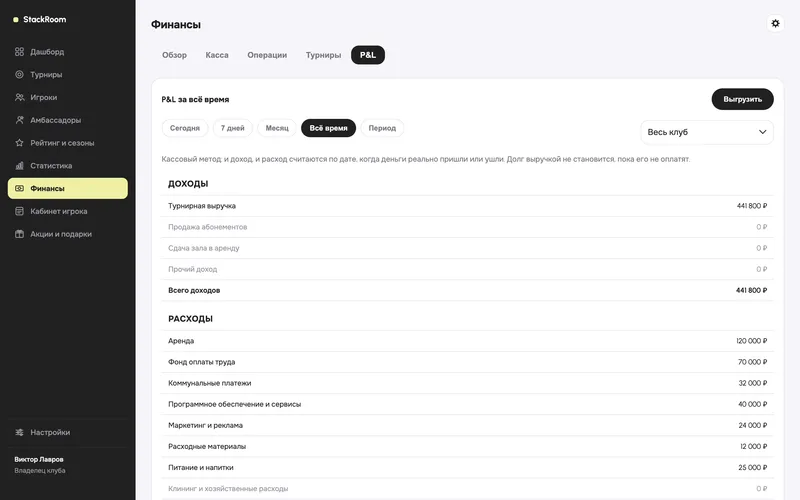Click the 25 000 ₽ food amount
The height and width of the screenshot is (500, 800).
pyautogui.click(x=753, y=467)
